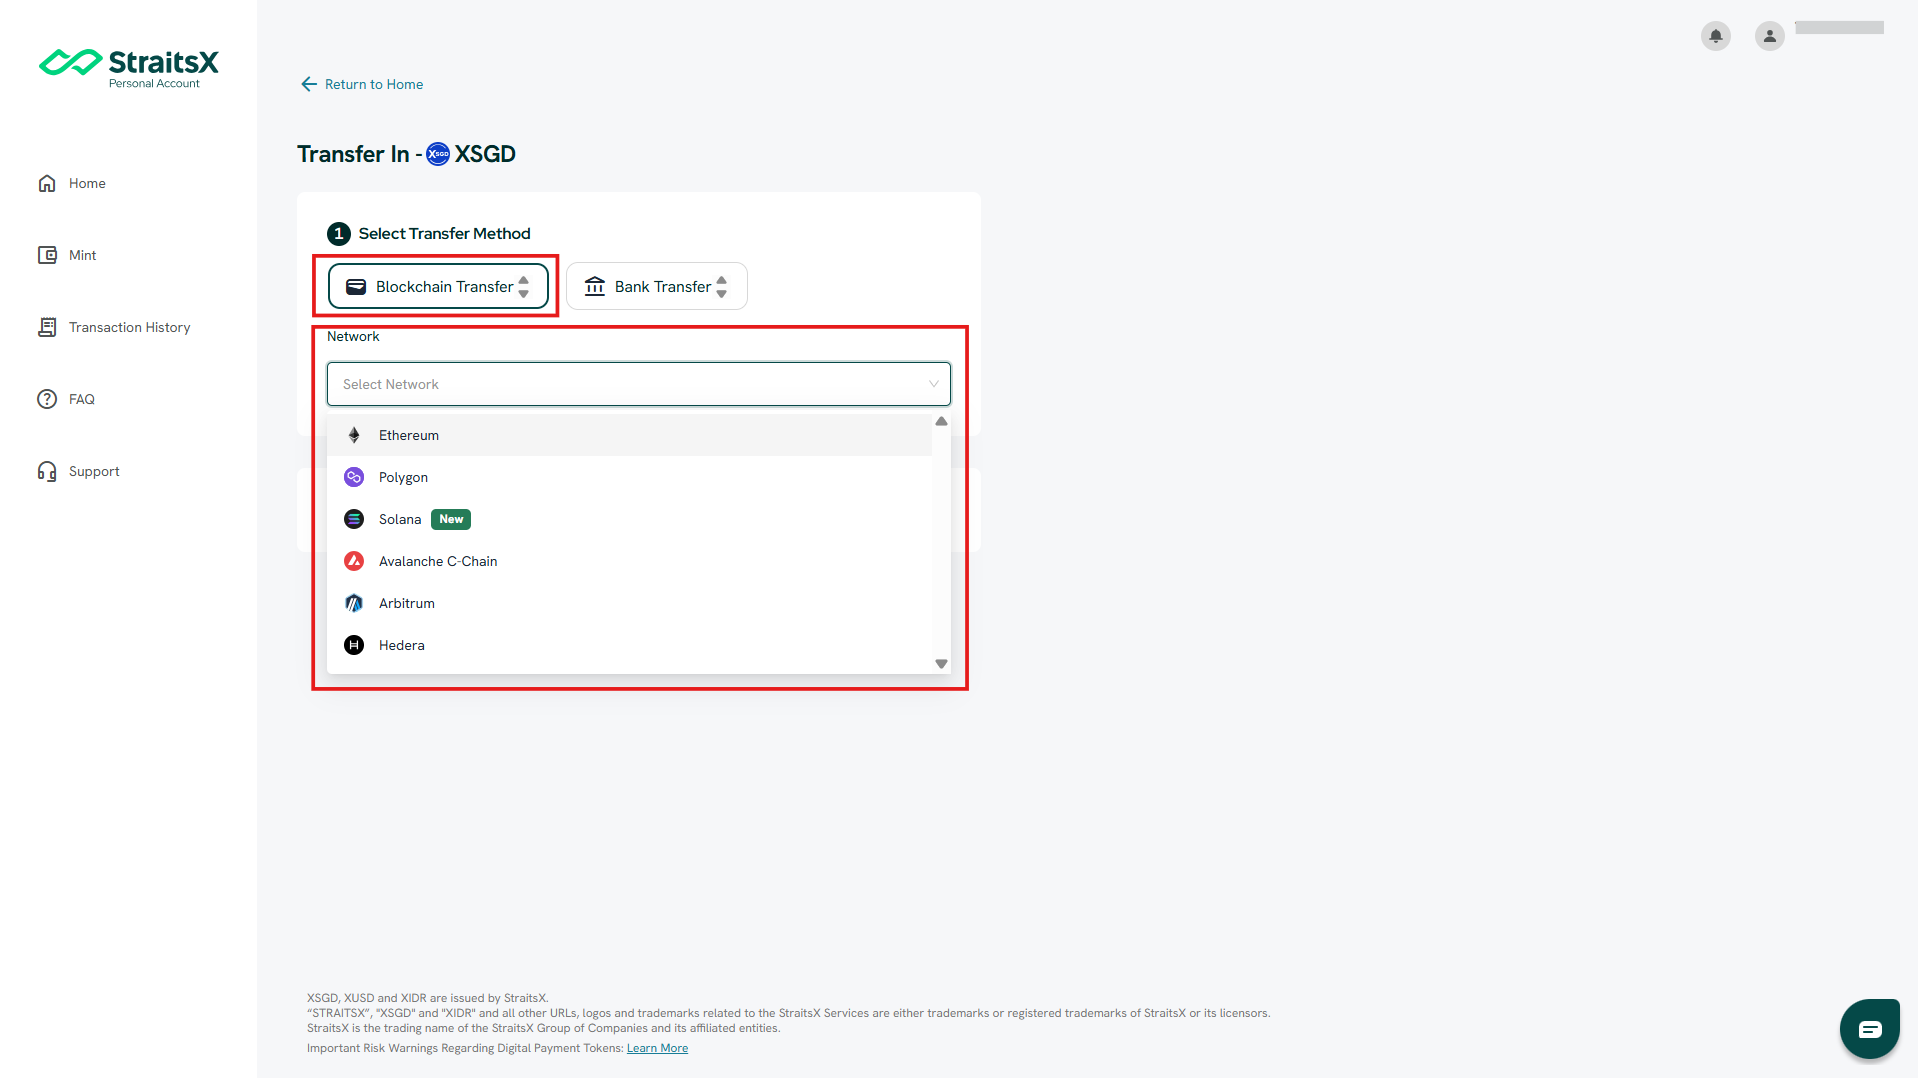Go to Home in sidebar
The image size is (1918, 1078).
tap(87, 183)
